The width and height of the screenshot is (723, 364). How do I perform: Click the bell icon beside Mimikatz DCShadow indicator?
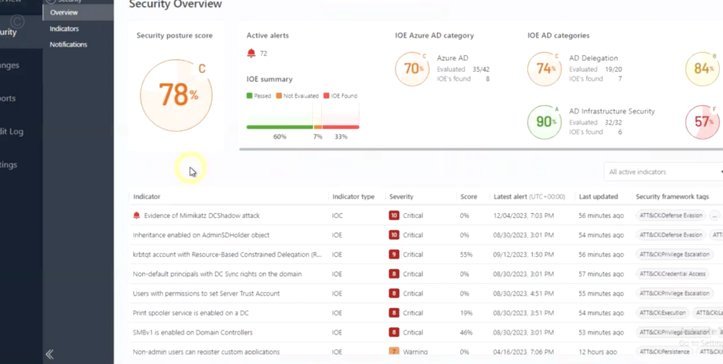136,215
